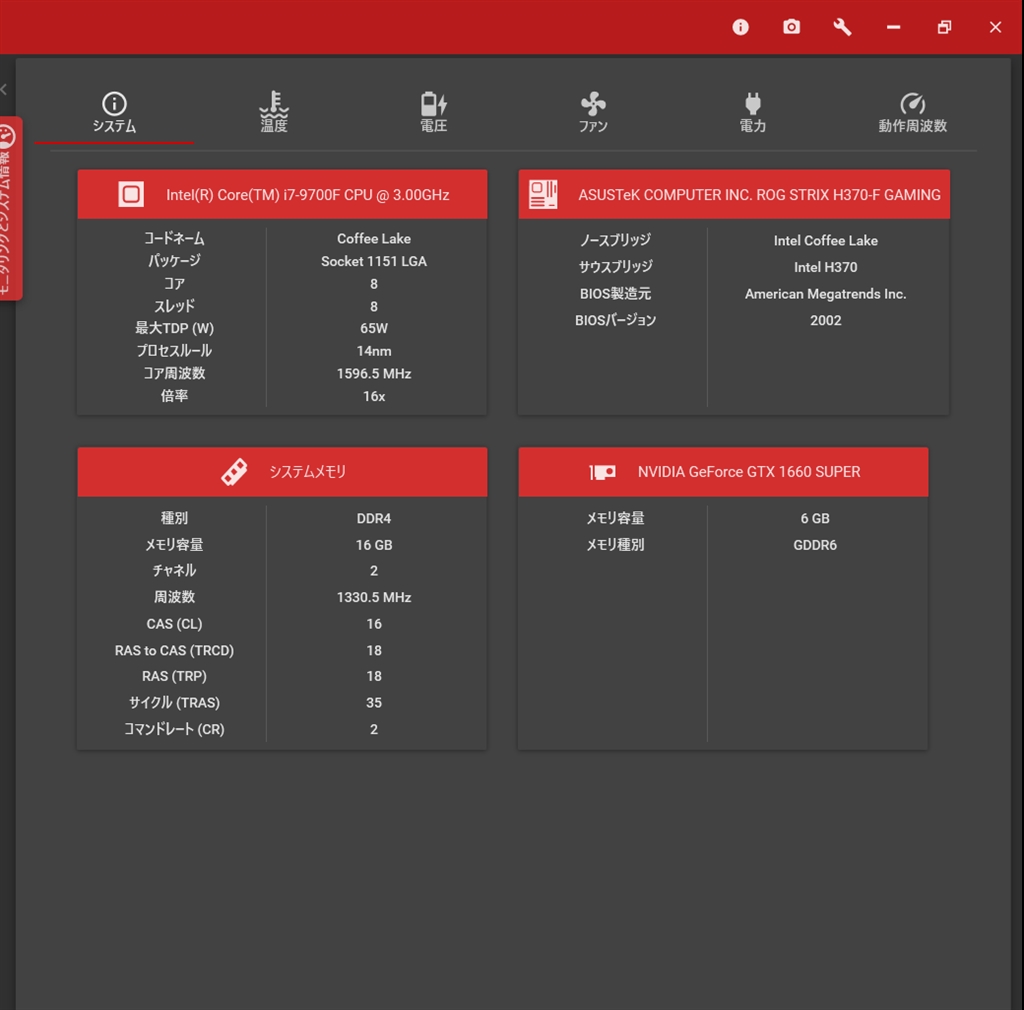1024x1010 pixels.
Task: Click the Intel H370 southbridge value
Action: tap(825, 267)
